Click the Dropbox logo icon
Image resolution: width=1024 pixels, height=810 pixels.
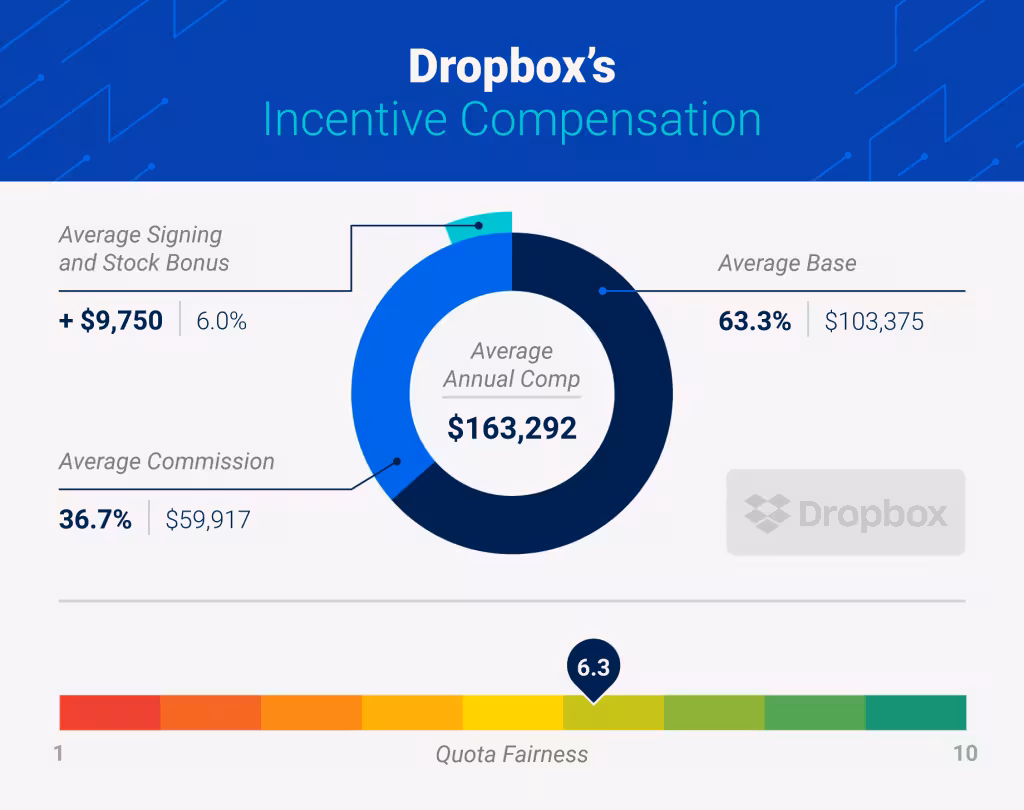845,513
